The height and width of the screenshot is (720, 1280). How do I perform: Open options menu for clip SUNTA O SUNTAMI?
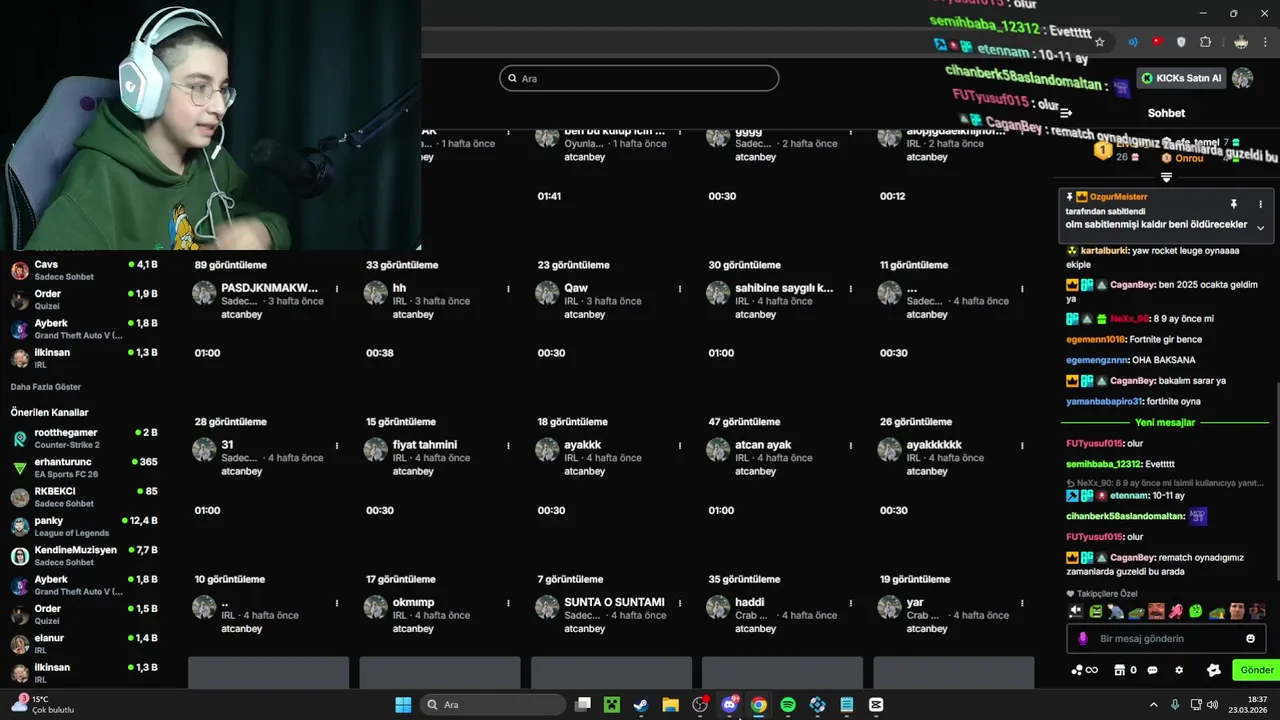680,603
